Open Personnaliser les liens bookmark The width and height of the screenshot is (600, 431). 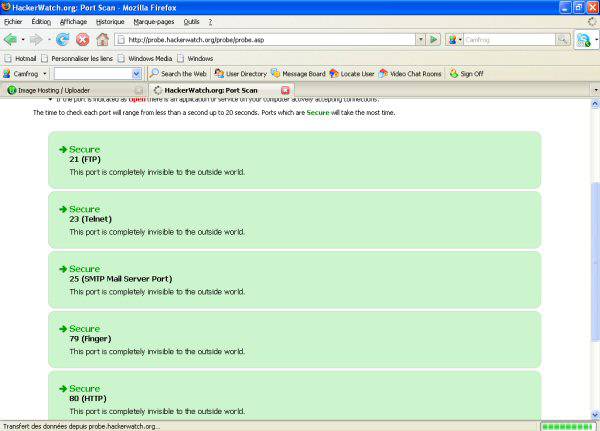(x=77, y=59)
